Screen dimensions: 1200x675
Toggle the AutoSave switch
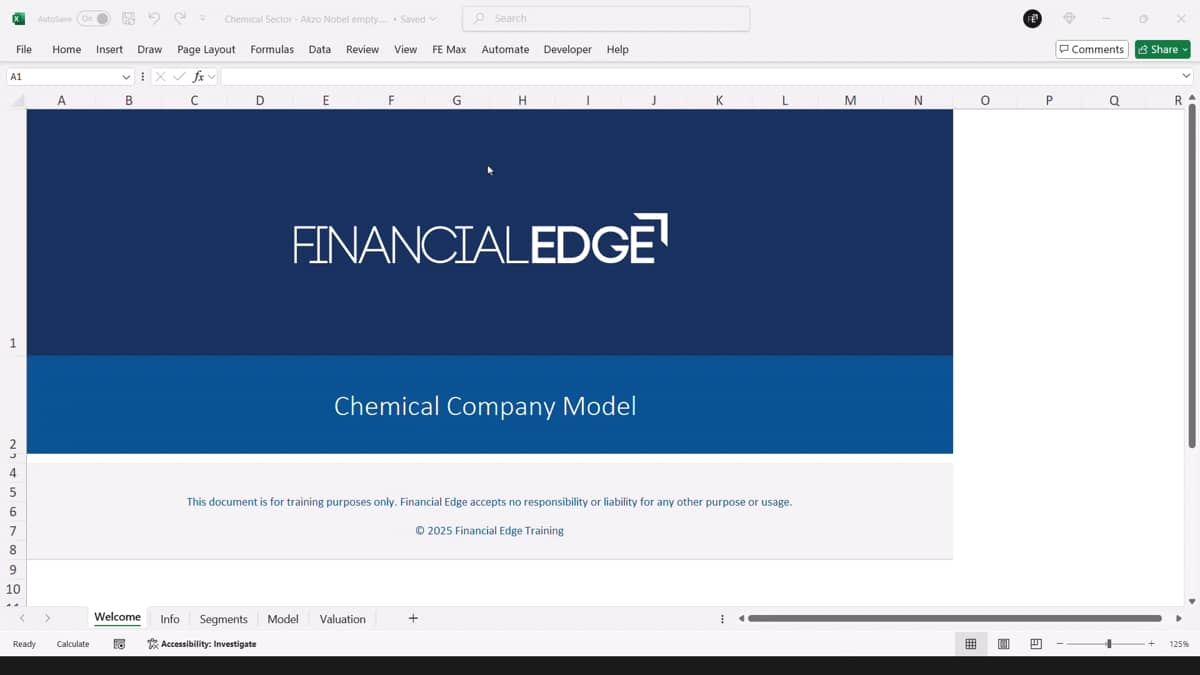point(94,18)
